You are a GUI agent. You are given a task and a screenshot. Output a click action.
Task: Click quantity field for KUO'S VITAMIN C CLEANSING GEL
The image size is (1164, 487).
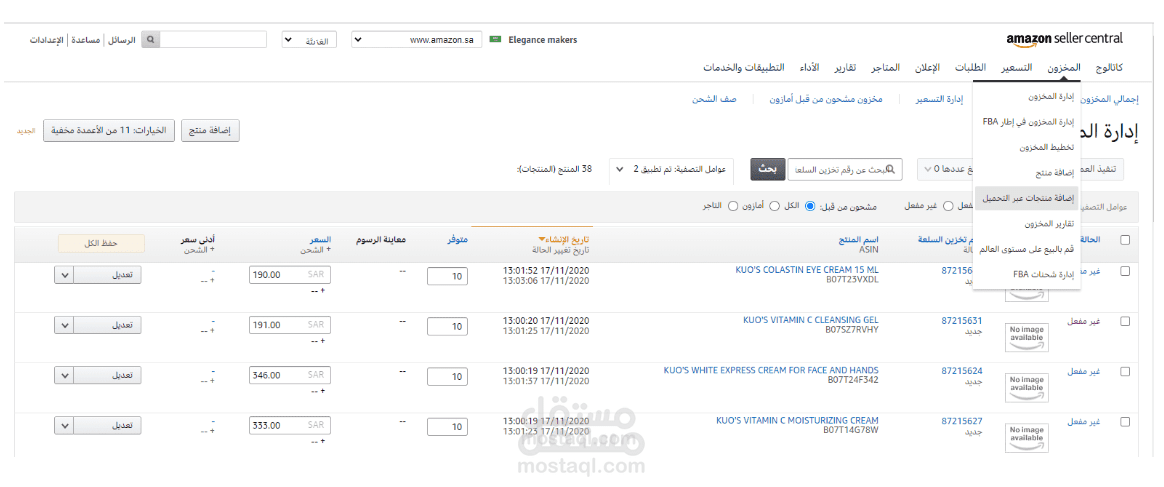[448, 327]
